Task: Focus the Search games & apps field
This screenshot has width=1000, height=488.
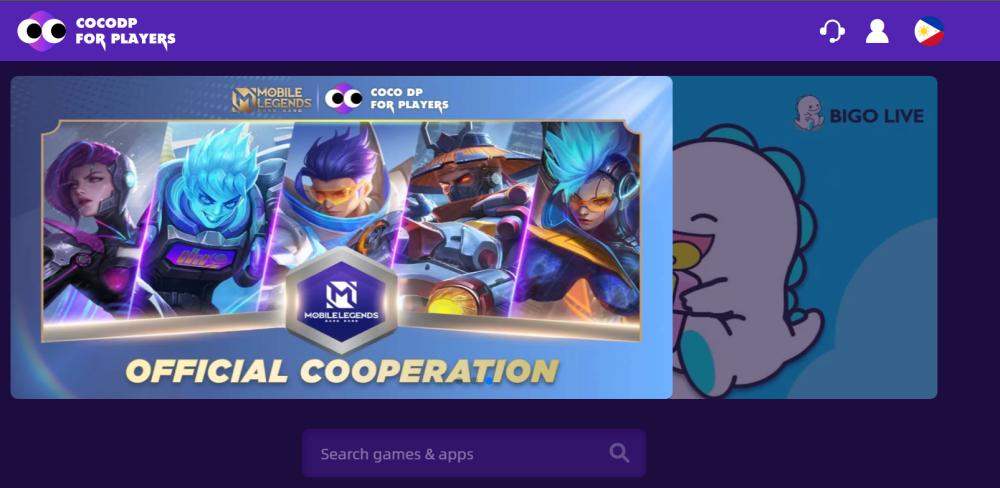Action: 474,454
